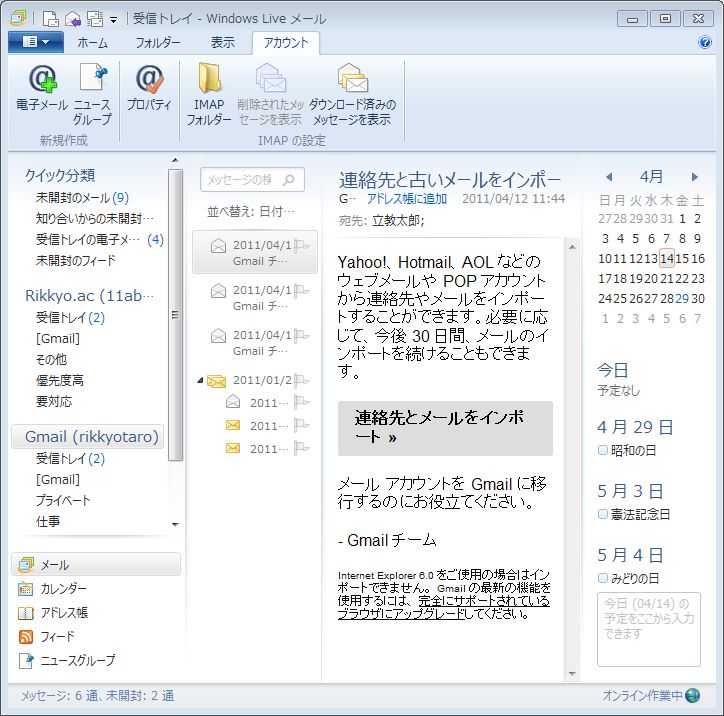Select 未開封のフィード quick view
The image size is (724, 716).
point(76,260)
